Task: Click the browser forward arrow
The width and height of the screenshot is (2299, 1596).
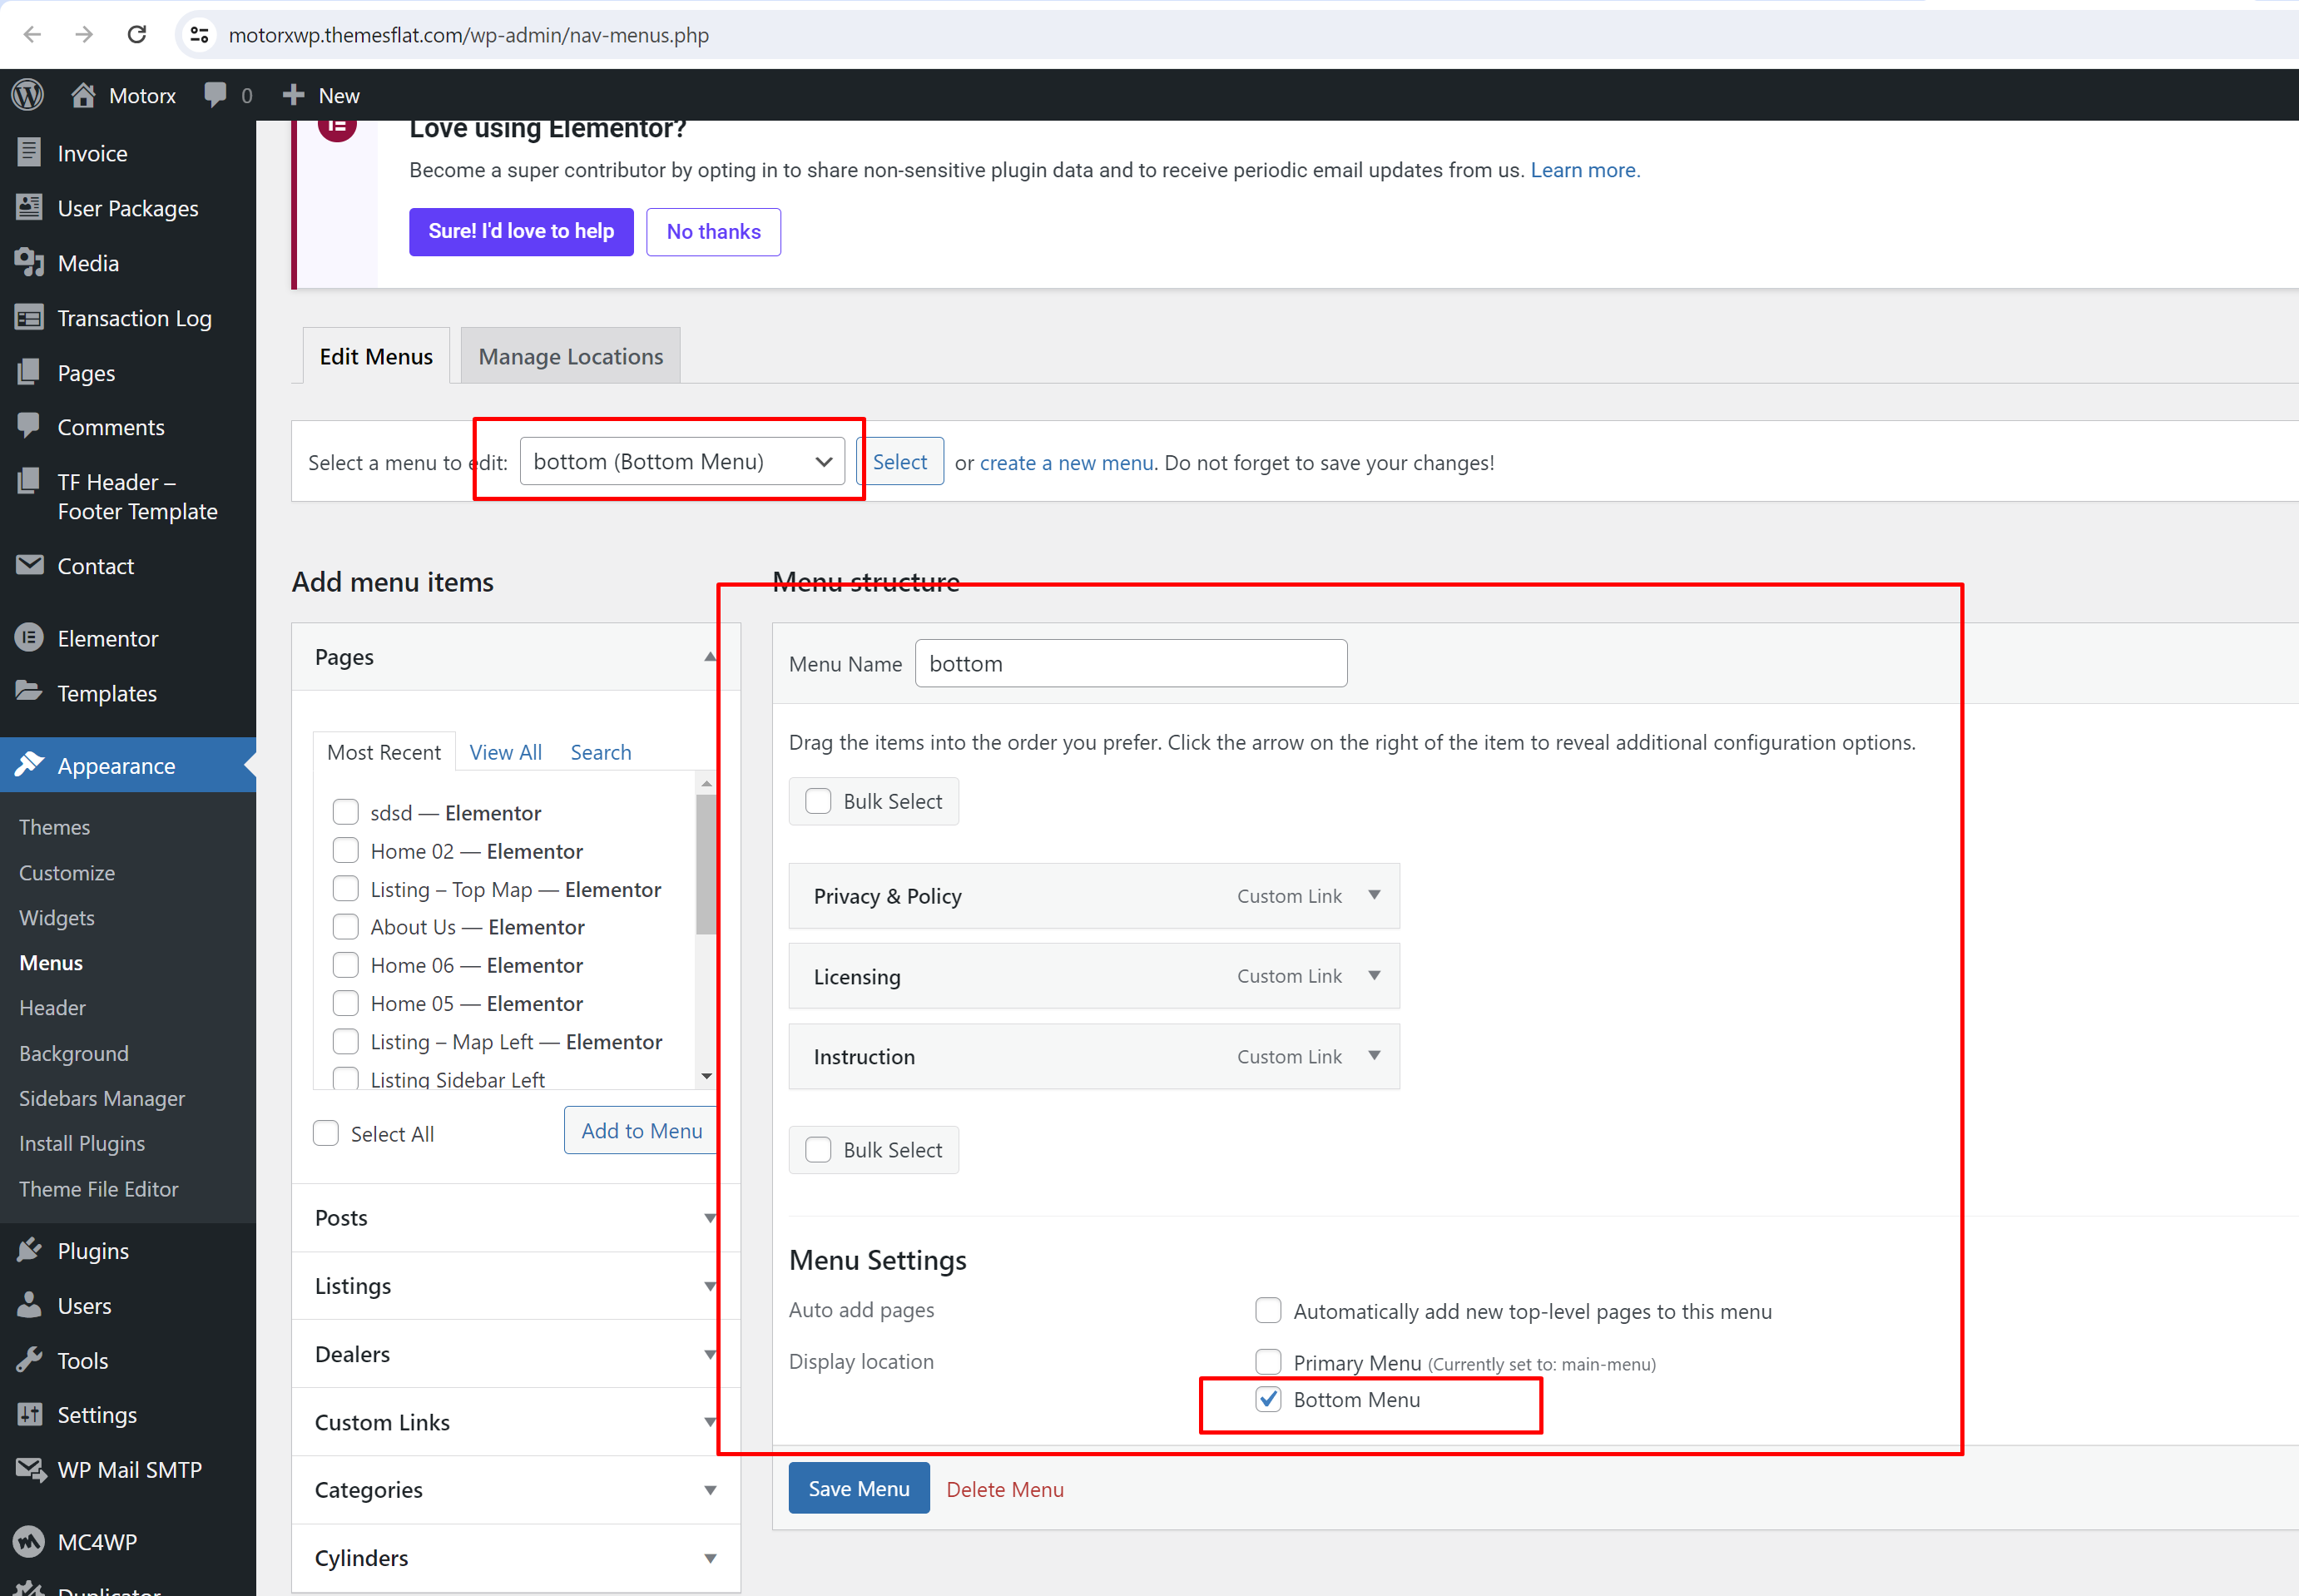Action: pyautogui.click(x=84, y=35)
